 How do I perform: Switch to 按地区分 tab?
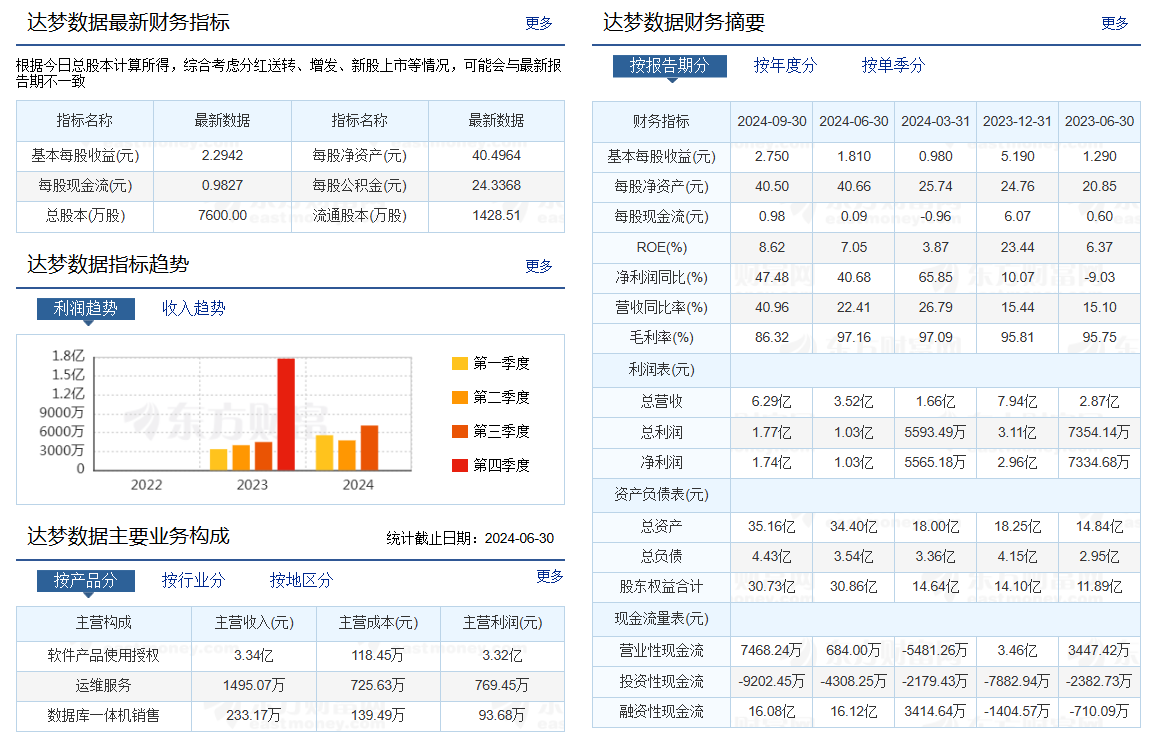pos(302,581)
